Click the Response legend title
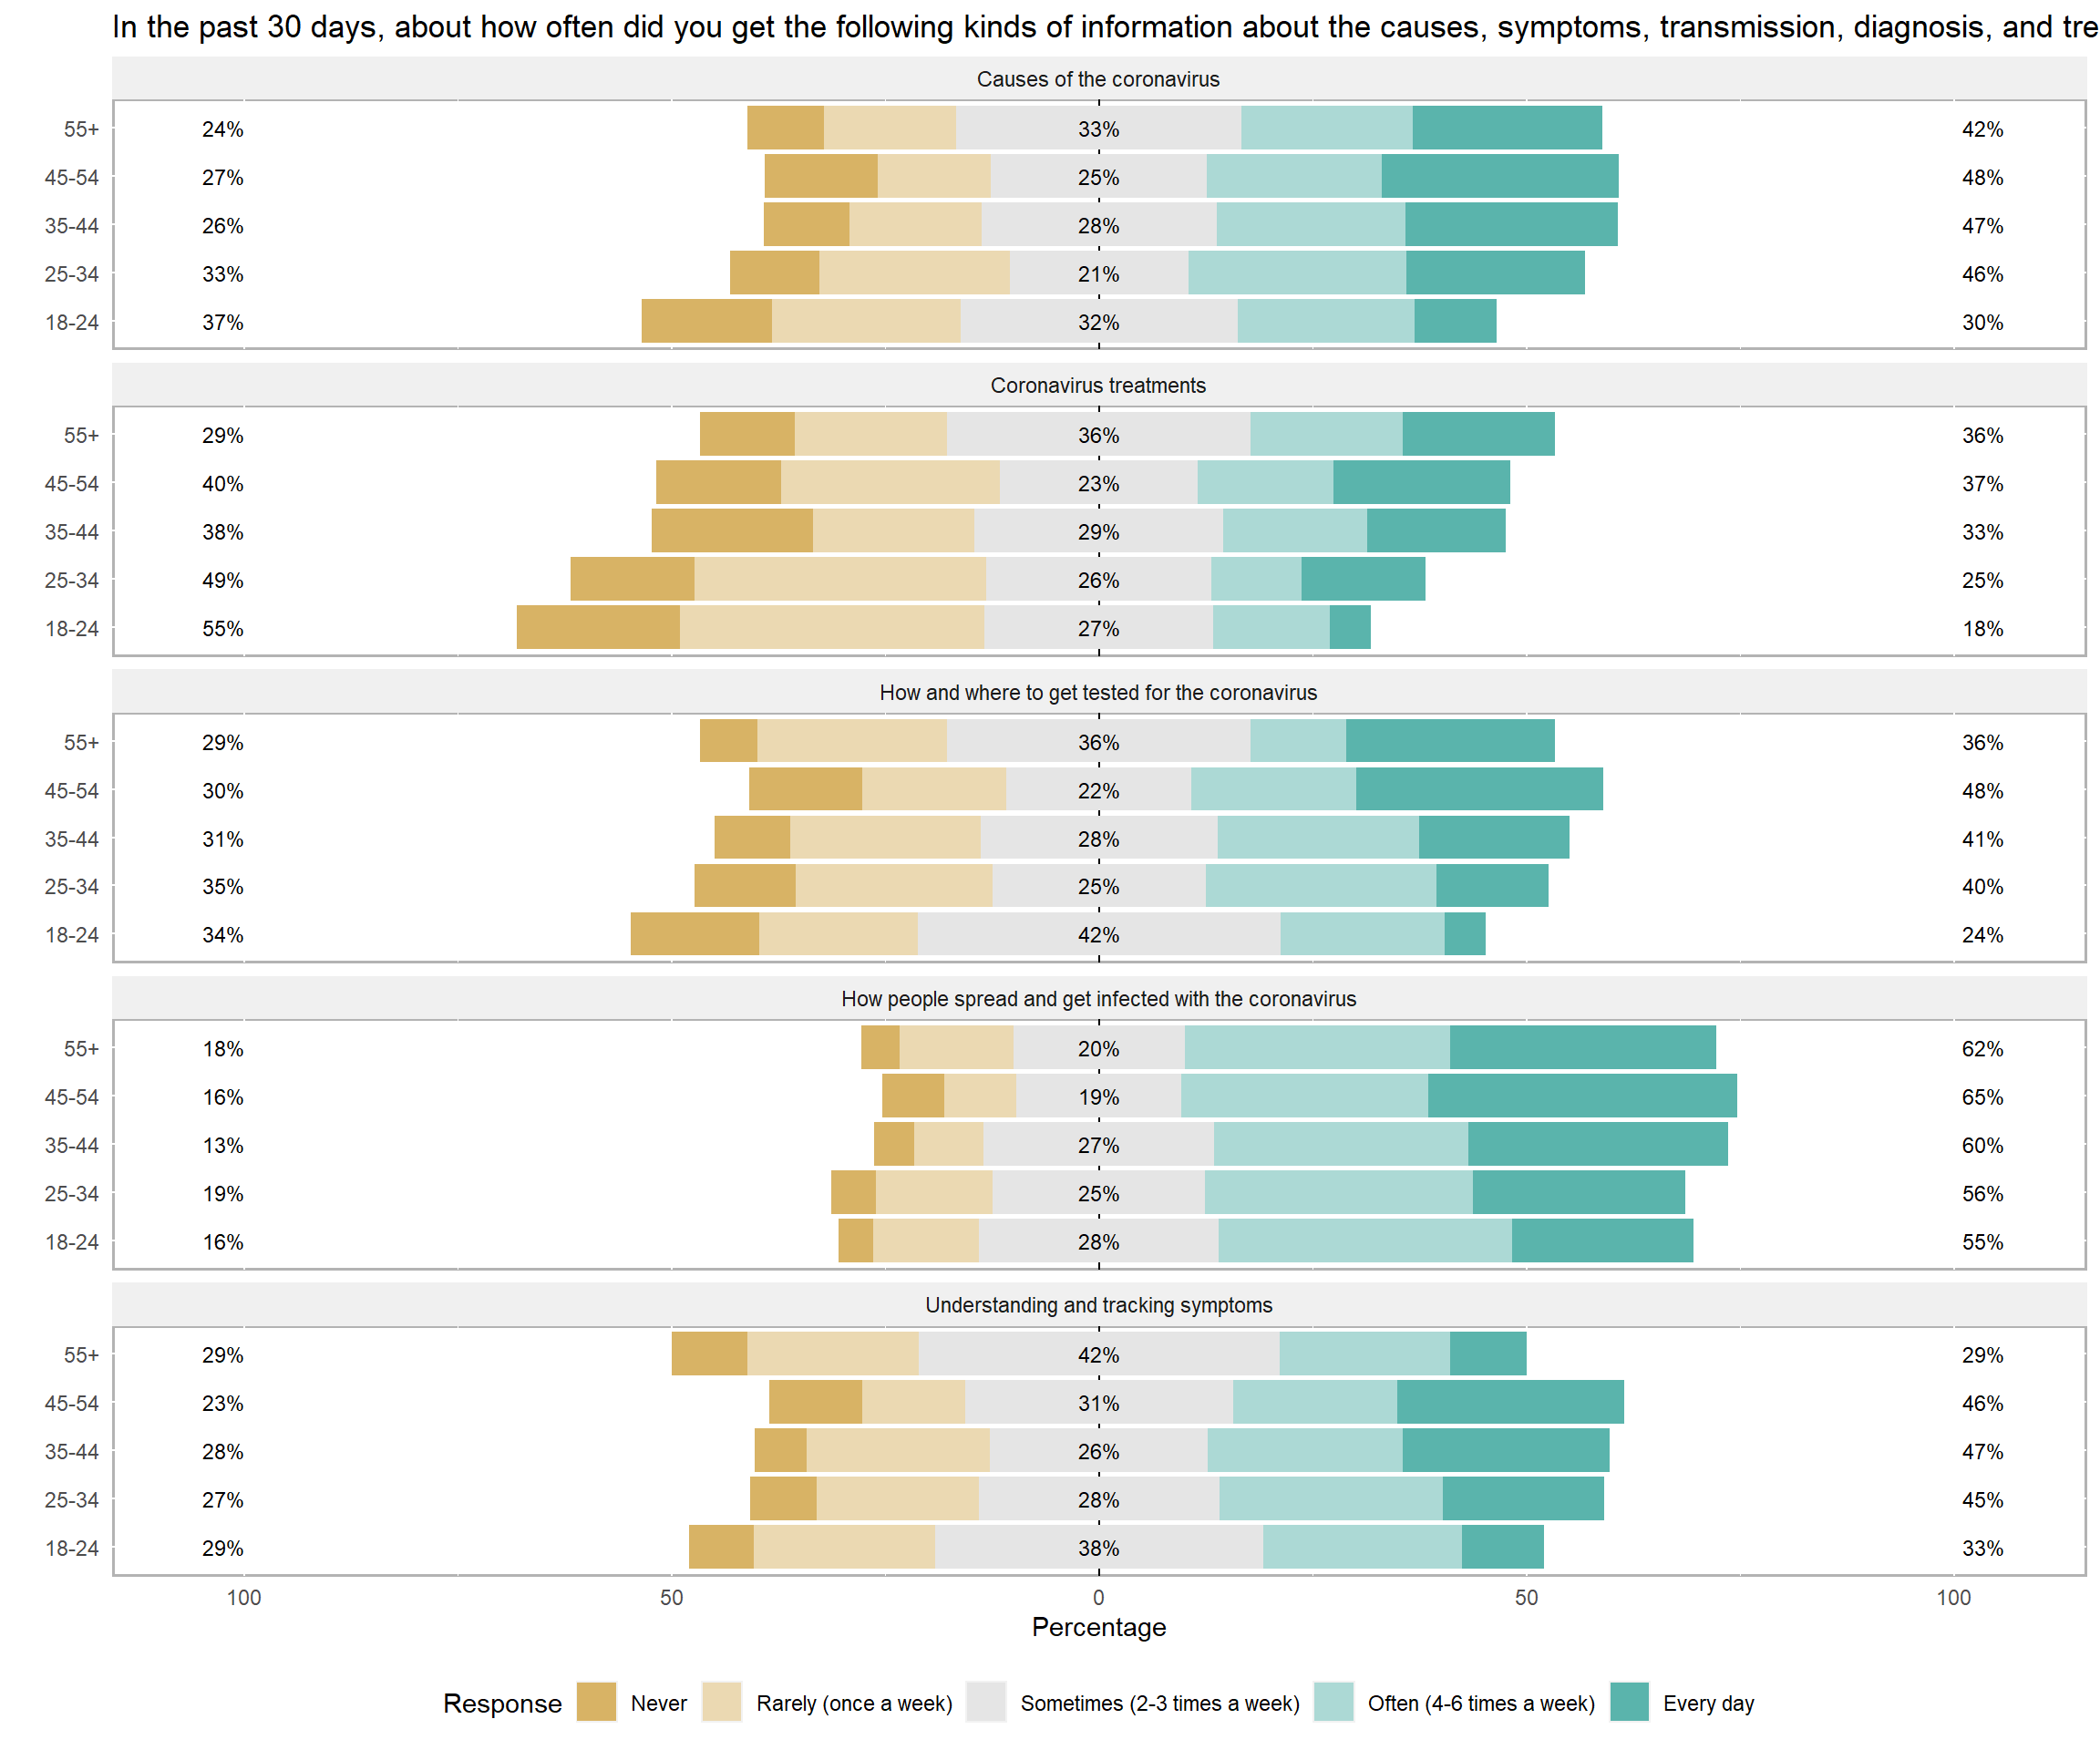This screenshot has width=2100, height=1750. (502, 1703)
